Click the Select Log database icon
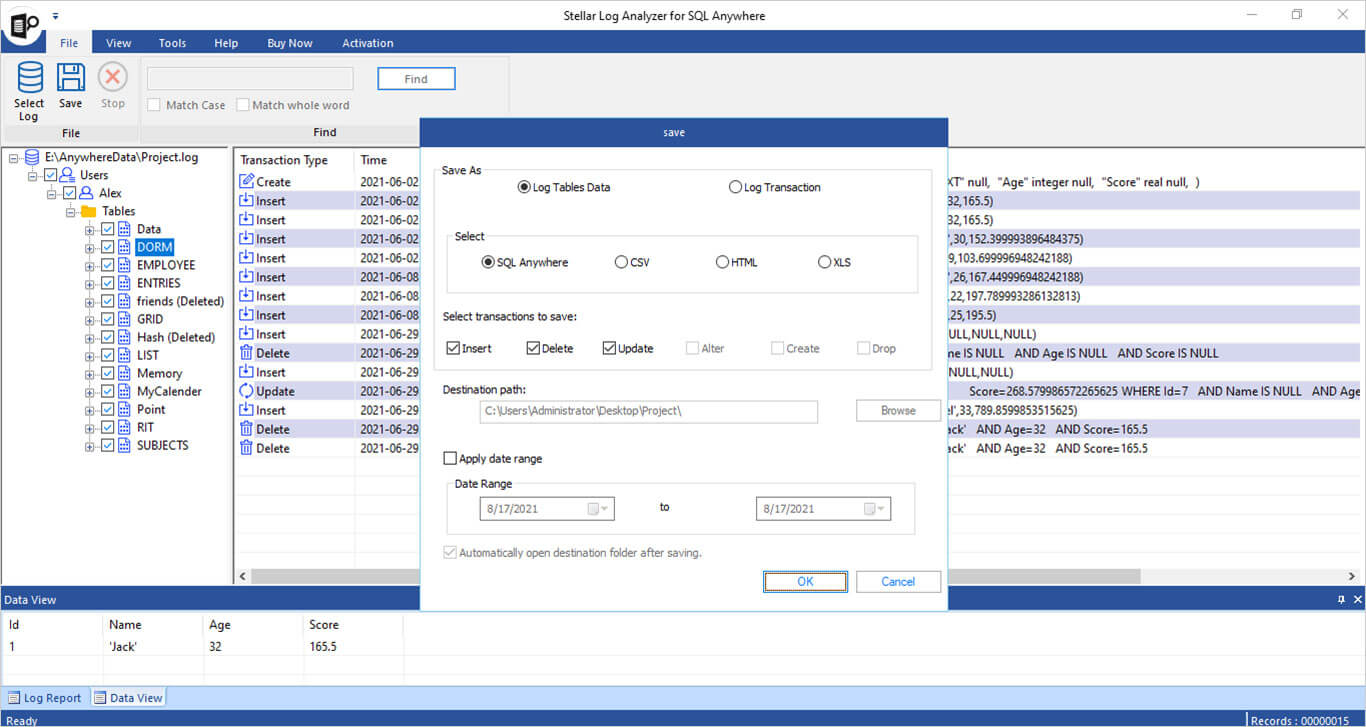The image size is (1366, 727). click(29, 78)
